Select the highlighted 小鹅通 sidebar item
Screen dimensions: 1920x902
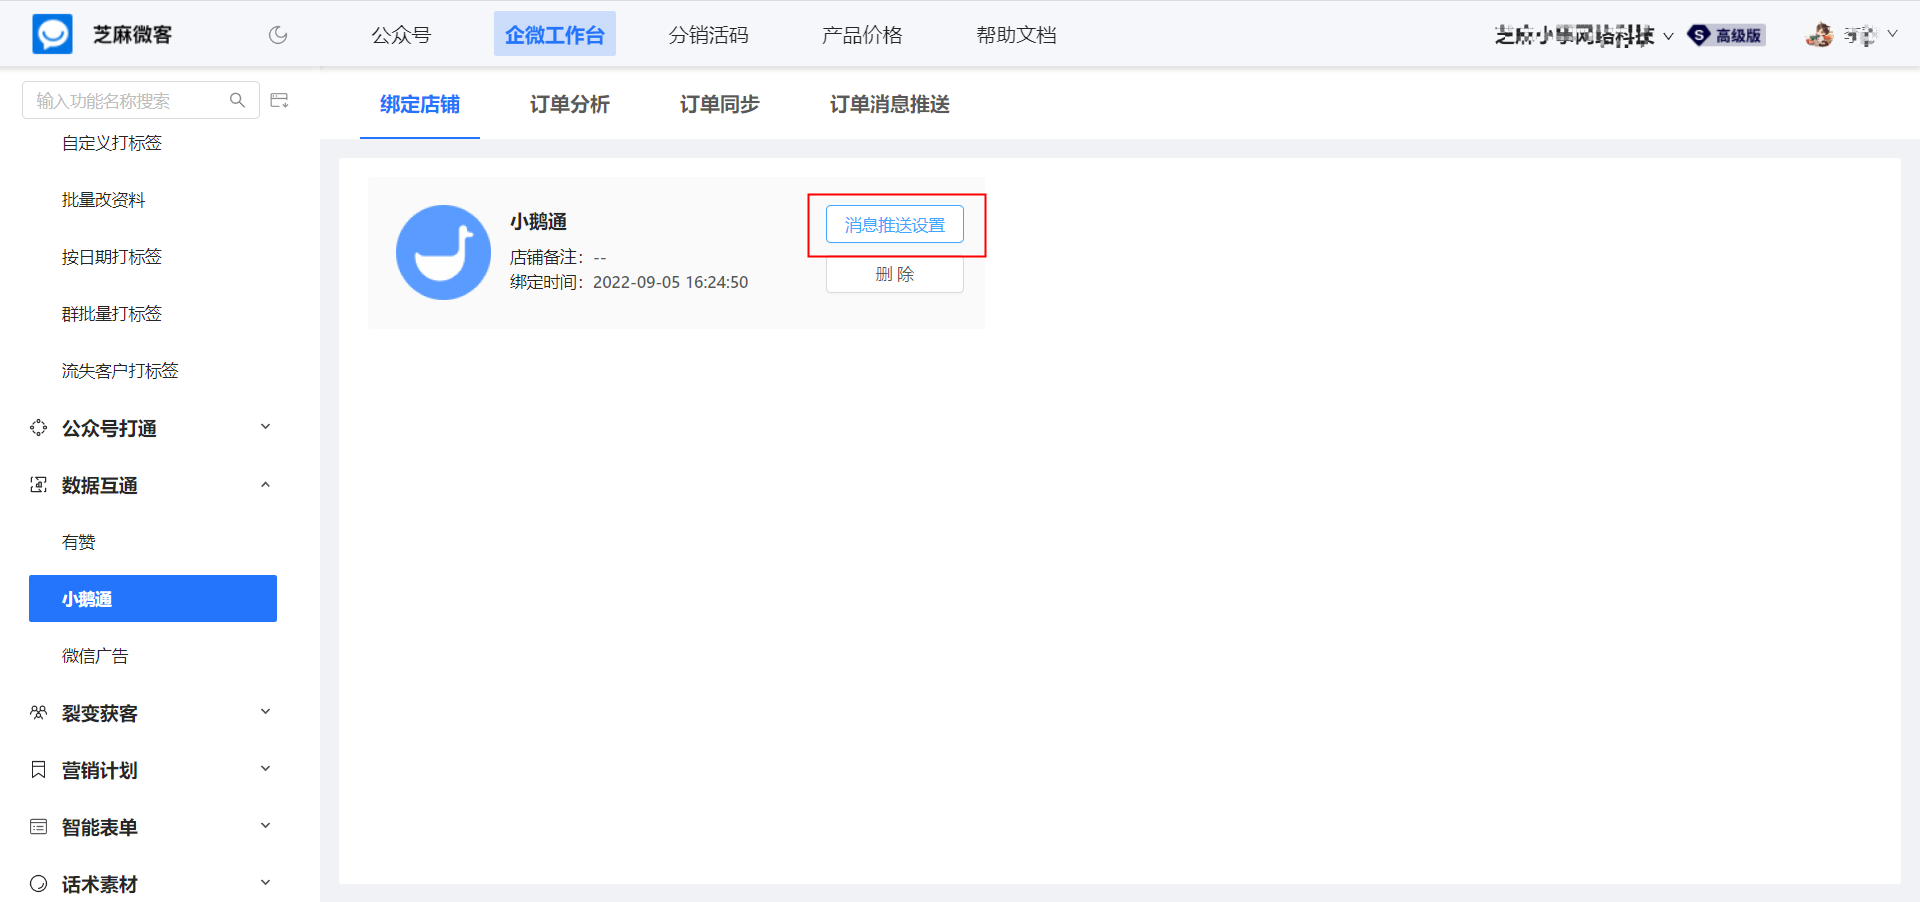click(x=153, y=599)
